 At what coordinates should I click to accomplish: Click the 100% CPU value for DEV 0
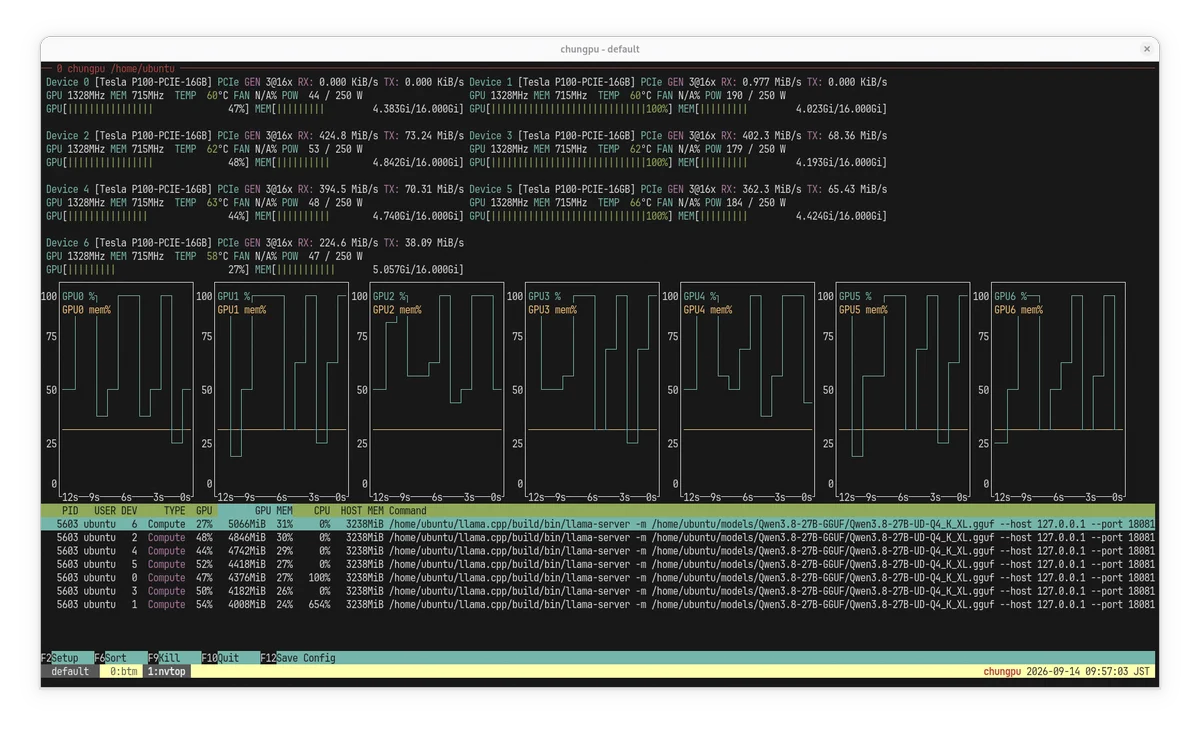click(320, 578)
